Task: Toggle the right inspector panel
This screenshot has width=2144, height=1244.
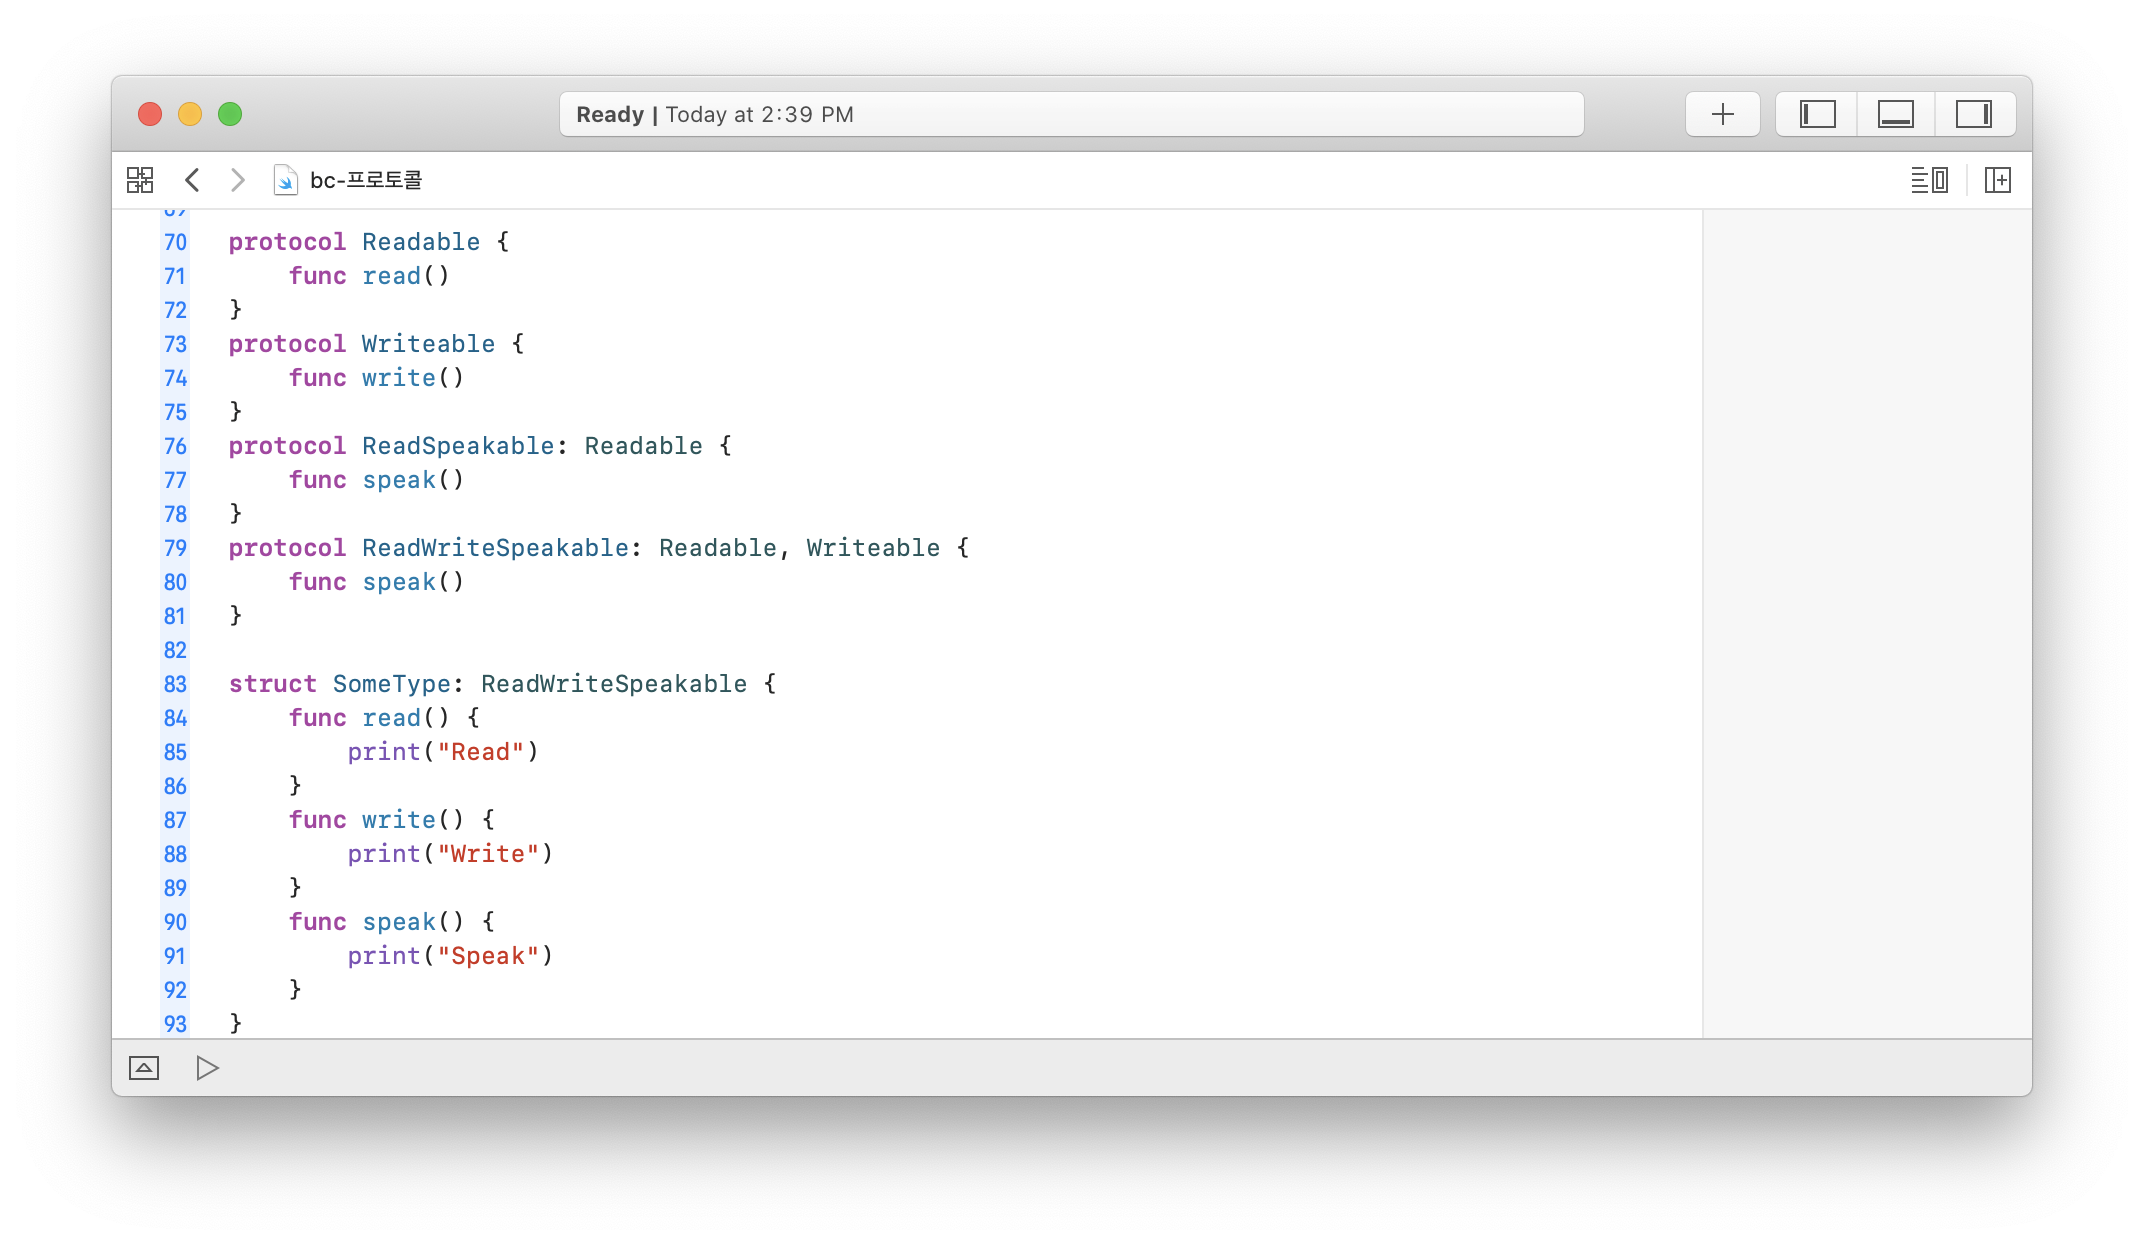Action: coord(1973,114)
